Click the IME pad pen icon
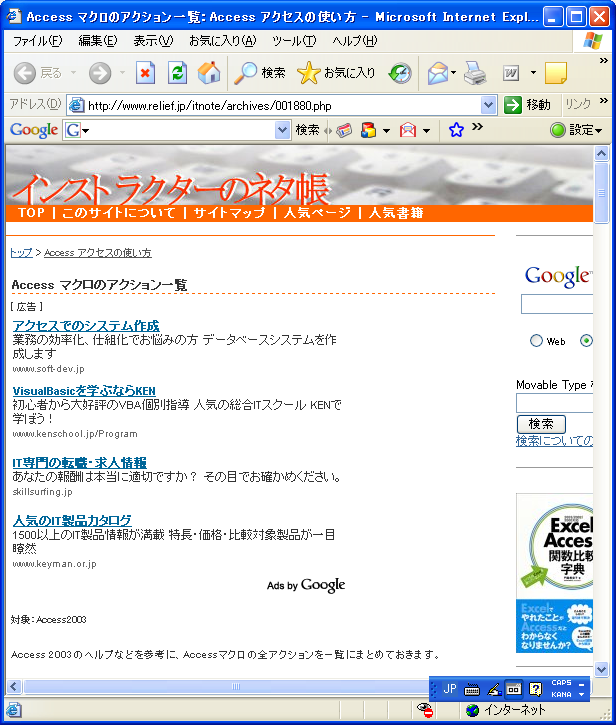The height and width of the screenshot is (725, 616). 493,690
